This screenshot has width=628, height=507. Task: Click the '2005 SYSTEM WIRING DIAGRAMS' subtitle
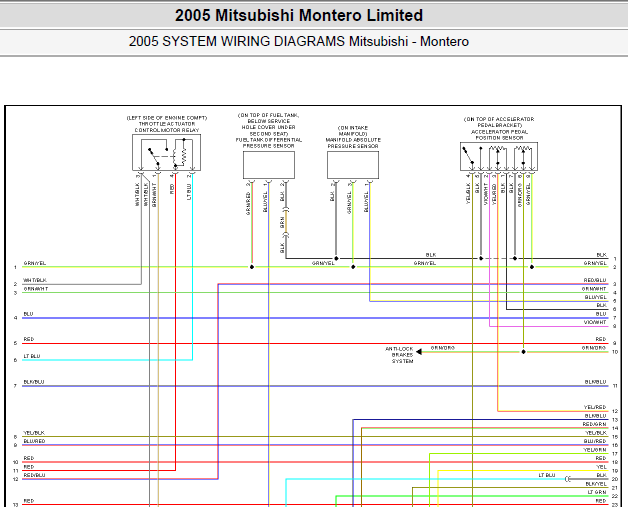click(x=238, y=41)
